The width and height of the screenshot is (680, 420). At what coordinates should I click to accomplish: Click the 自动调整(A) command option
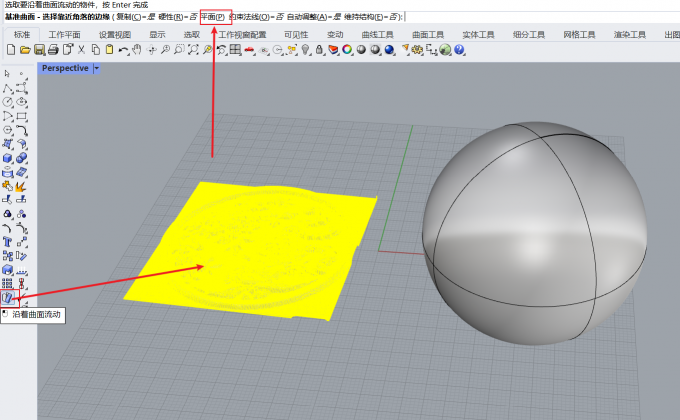tap(307, 17)
